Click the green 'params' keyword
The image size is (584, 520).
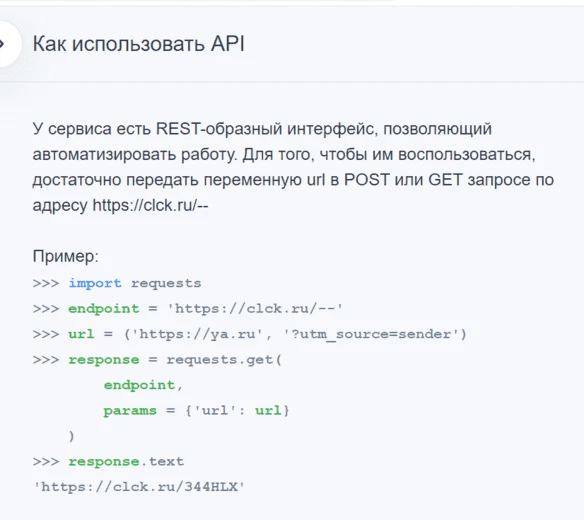pyautogui.click(x=130, y=410)
